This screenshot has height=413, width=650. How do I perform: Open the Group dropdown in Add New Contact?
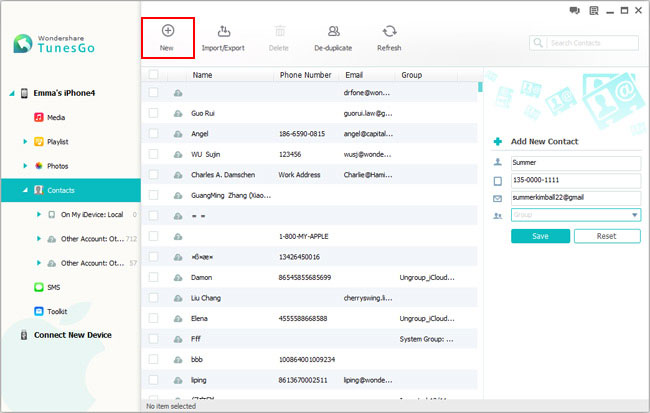coord(634,215)
